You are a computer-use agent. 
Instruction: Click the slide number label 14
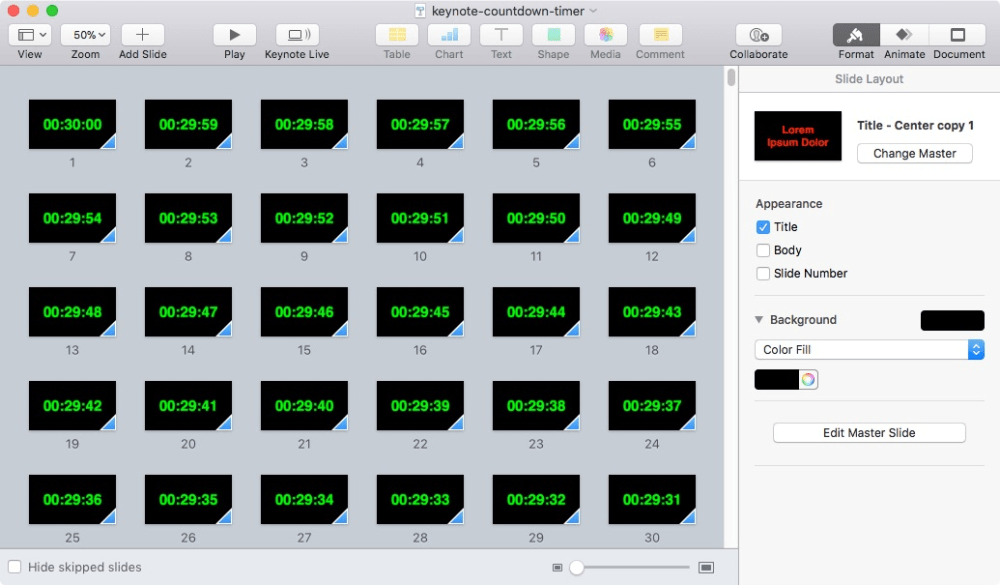[x=188, y=350]
